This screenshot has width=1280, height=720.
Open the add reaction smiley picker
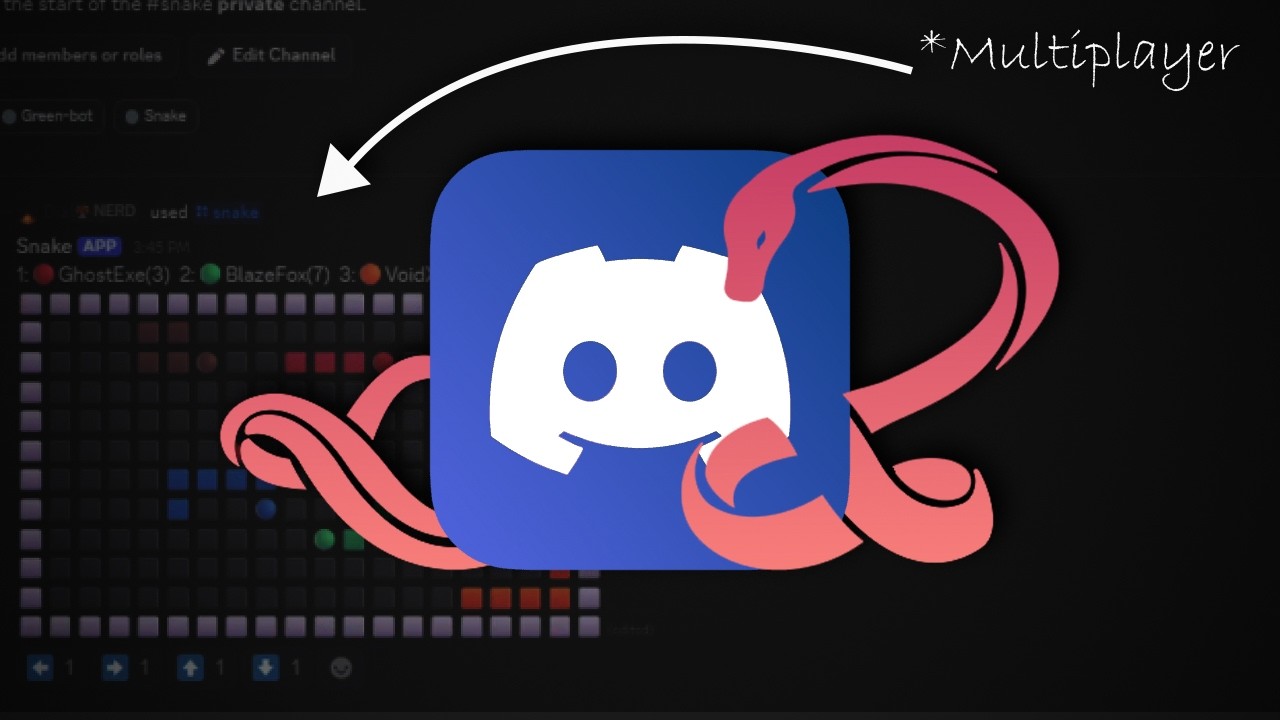[x=341, y=668]
